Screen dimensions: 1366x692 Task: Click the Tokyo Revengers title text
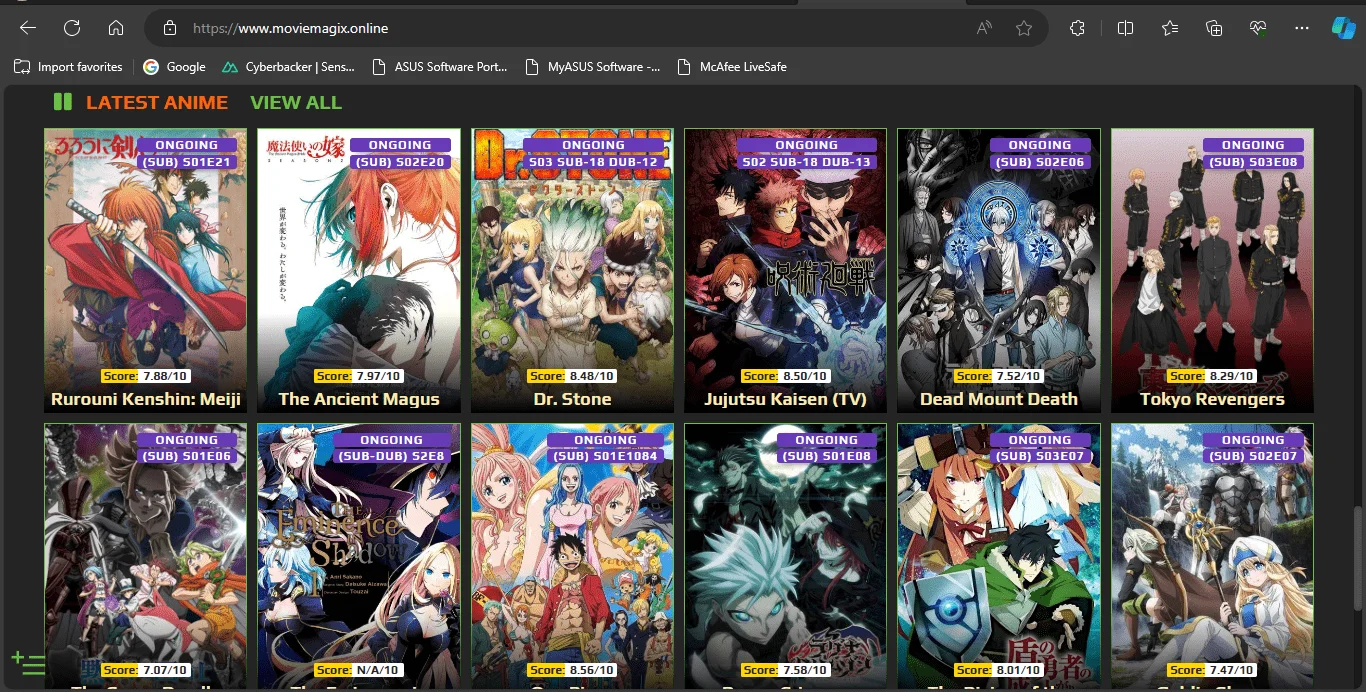tap(1212, 399)
